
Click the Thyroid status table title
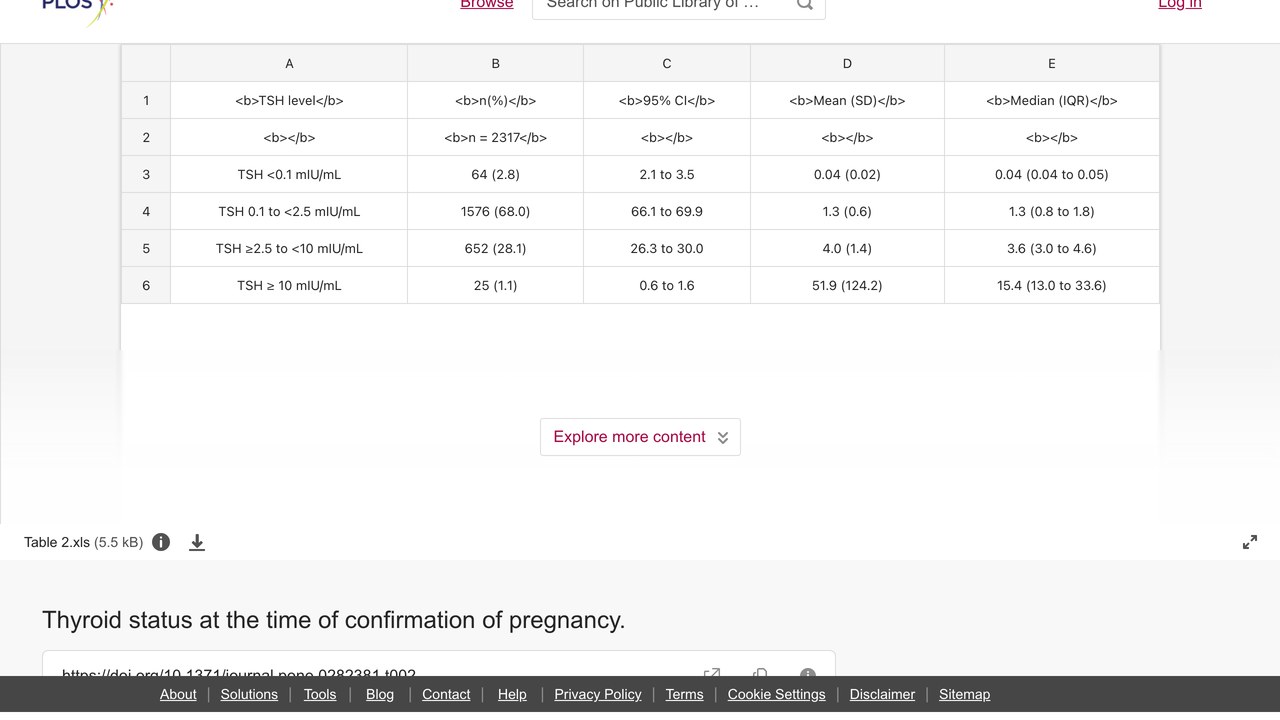(x=334, y=620)
